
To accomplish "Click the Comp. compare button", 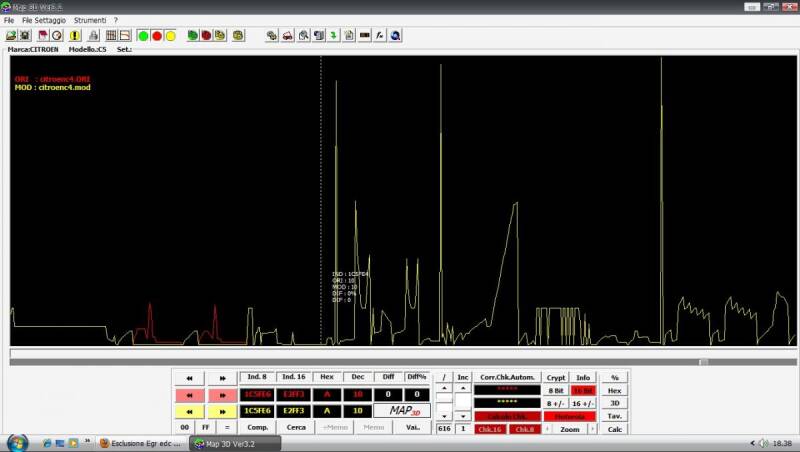I will click(x=258, y=428).
